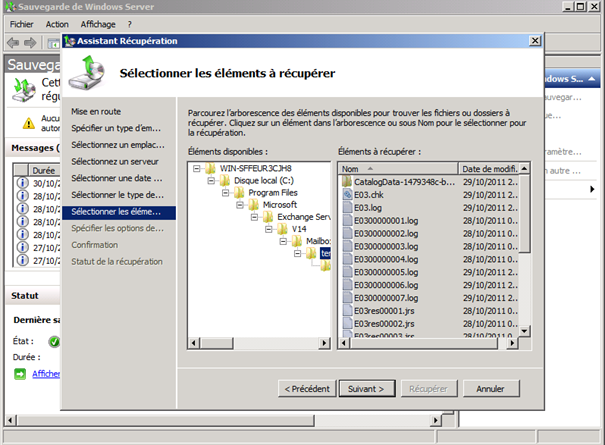Screen dimensions: 605x445
Task: Click the Disque local (C:) folder icon
Action: tap(225, 180)
